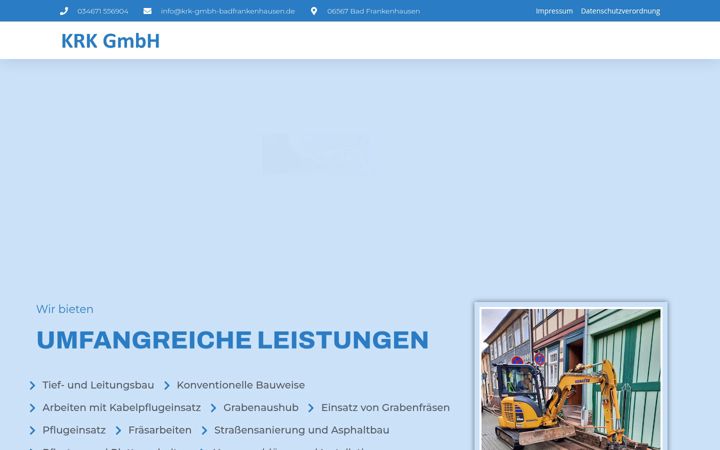
Task: Click the phone icon in top bar
Action: [x=64, y=11]
